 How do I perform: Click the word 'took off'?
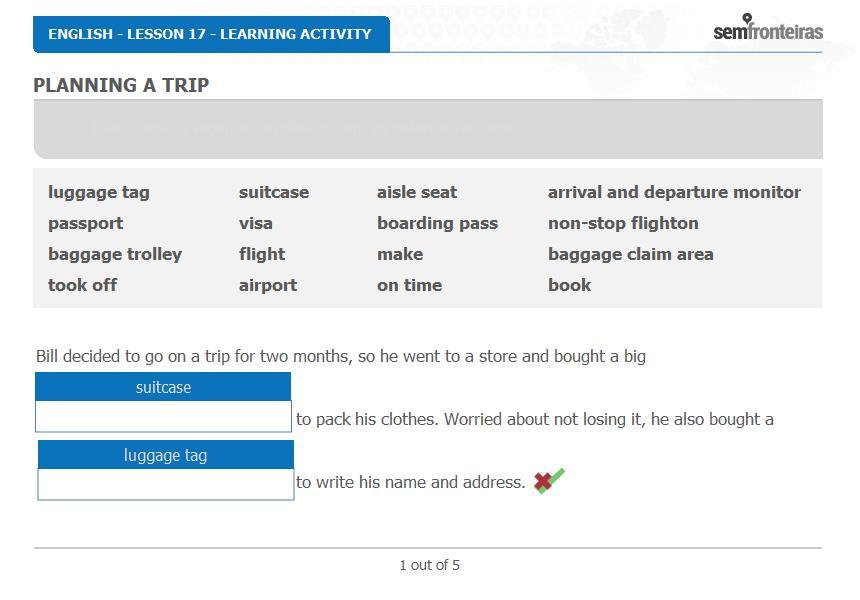click(x=82, y=285)
